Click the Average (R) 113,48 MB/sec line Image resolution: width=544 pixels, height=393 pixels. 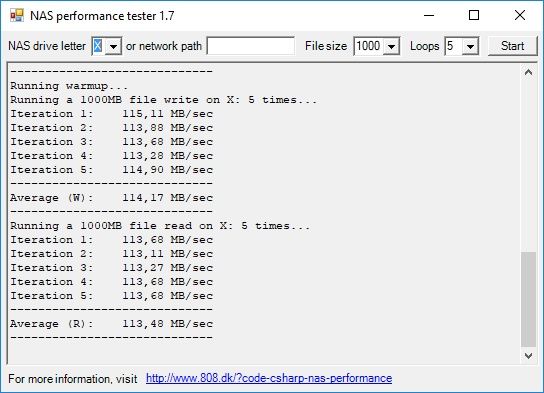pyautogui.click(x=111, y=324)
